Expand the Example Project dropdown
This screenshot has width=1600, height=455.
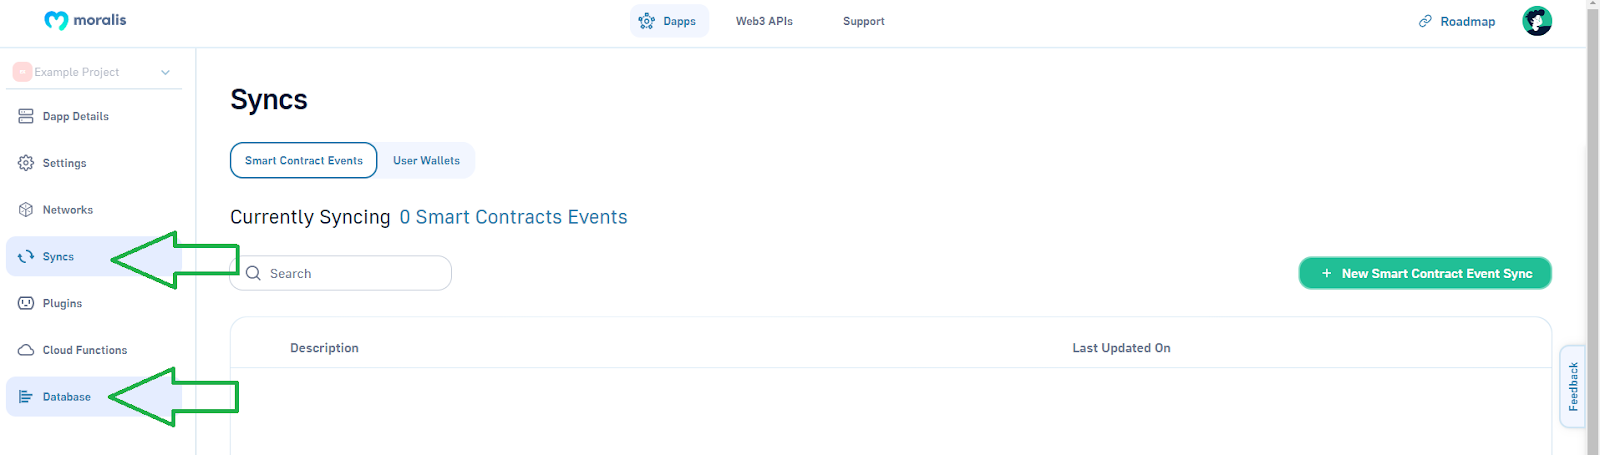point(166,72)
